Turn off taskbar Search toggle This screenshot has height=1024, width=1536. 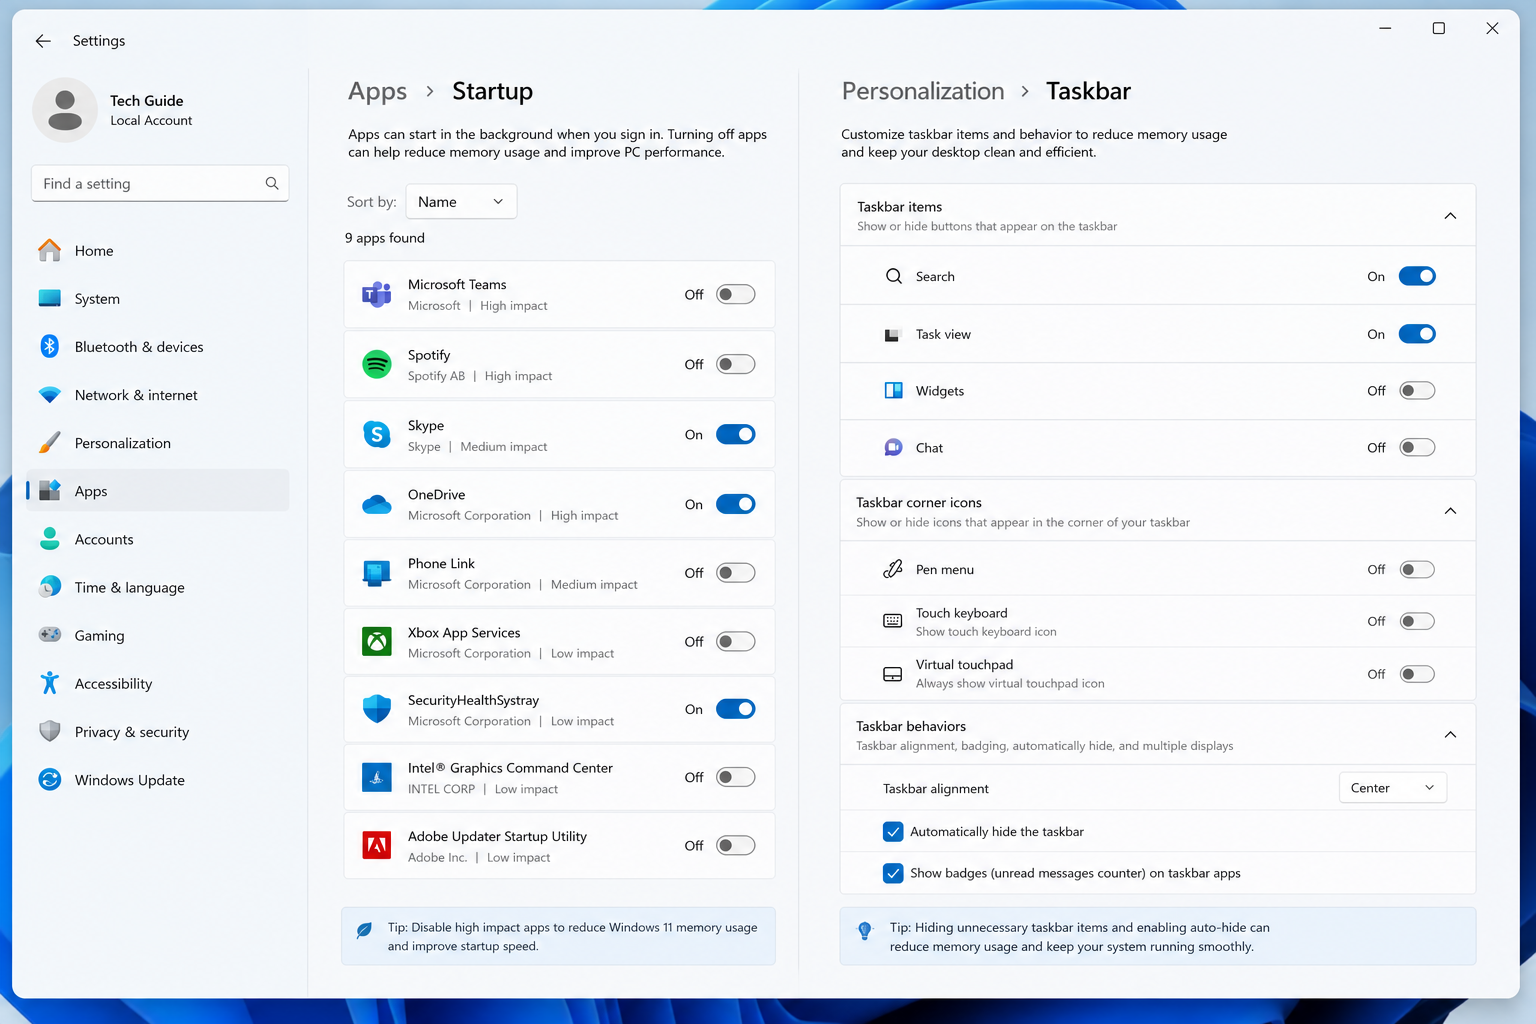click(1417, 276)
